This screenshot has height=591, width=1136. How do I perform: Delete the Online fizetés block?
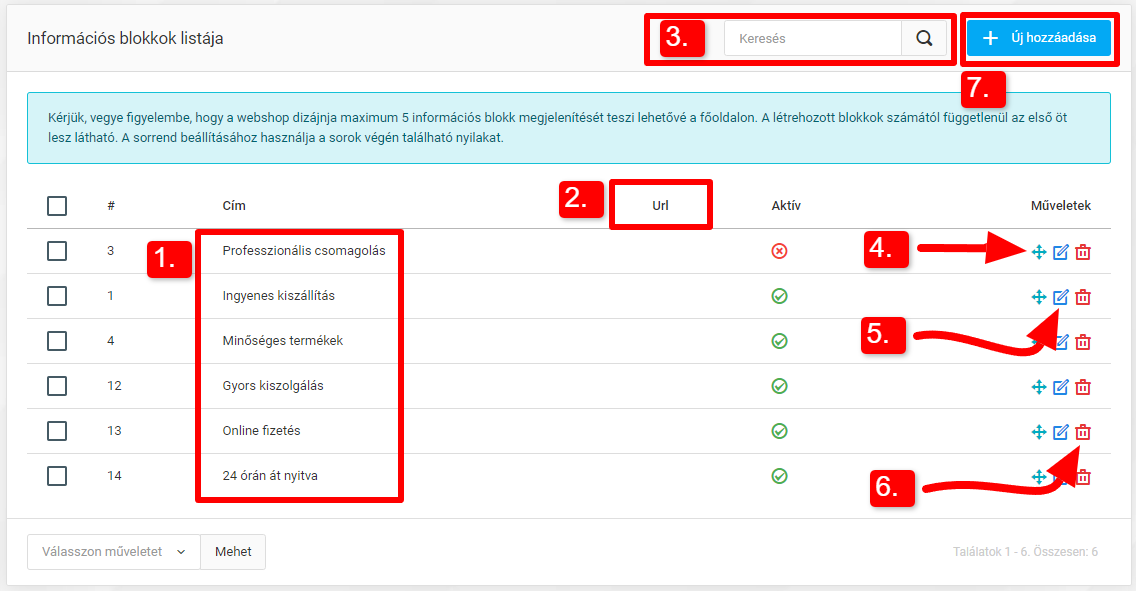point(1083,432)
